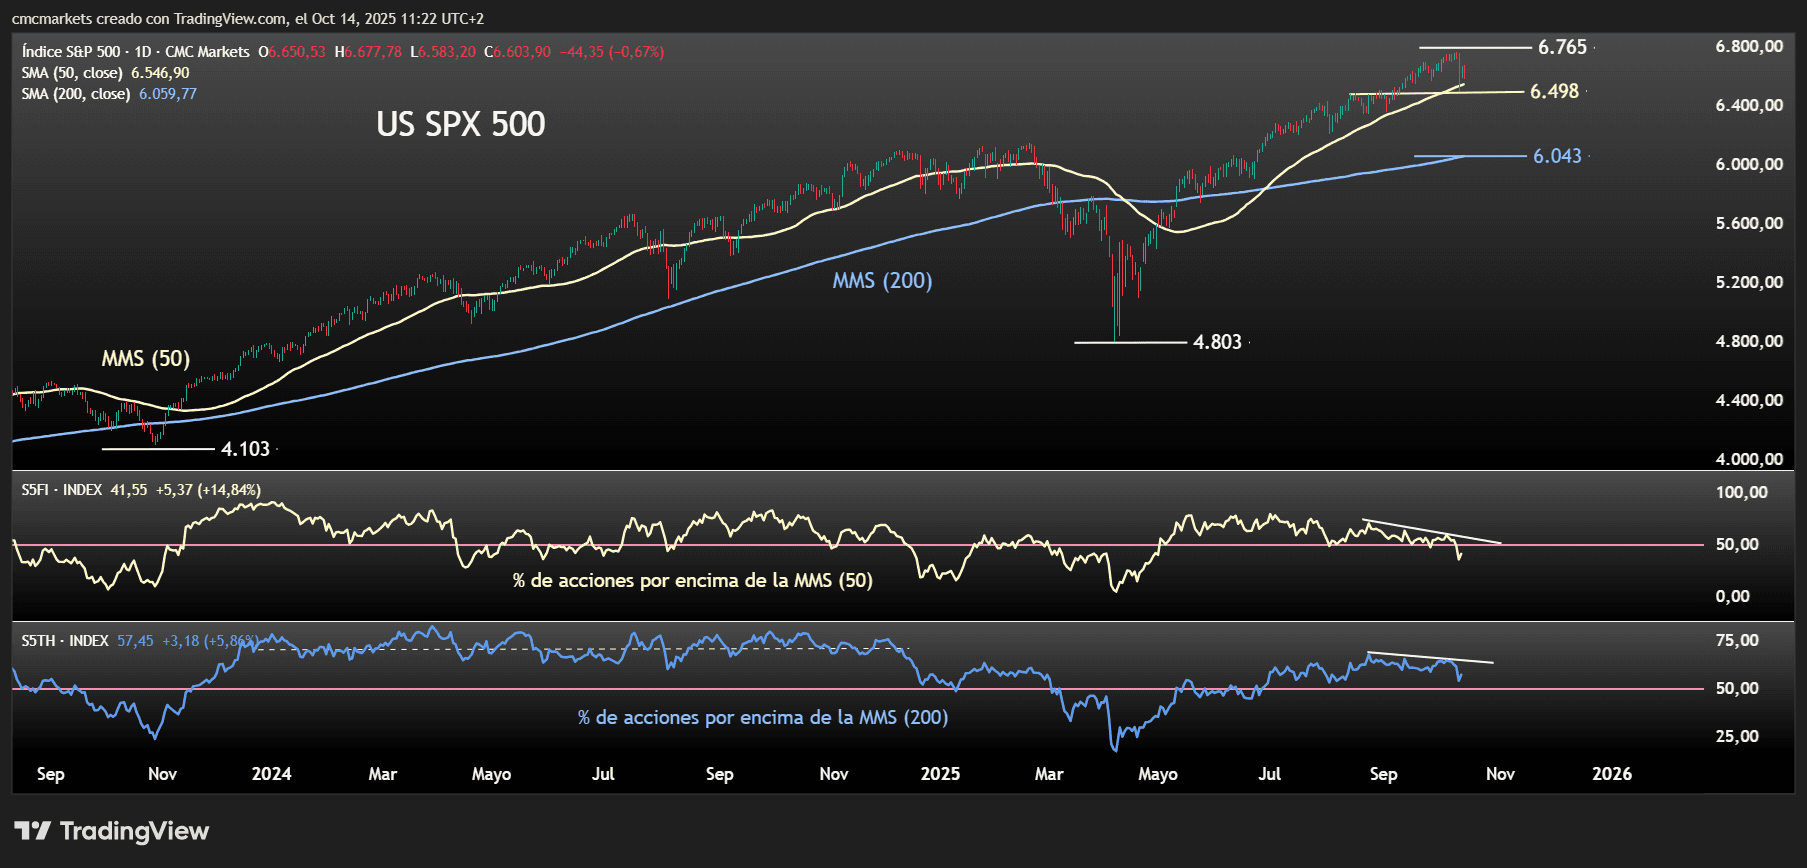Click the MMS (200) chart label
1807x868 pixels.
click(882, 281)
